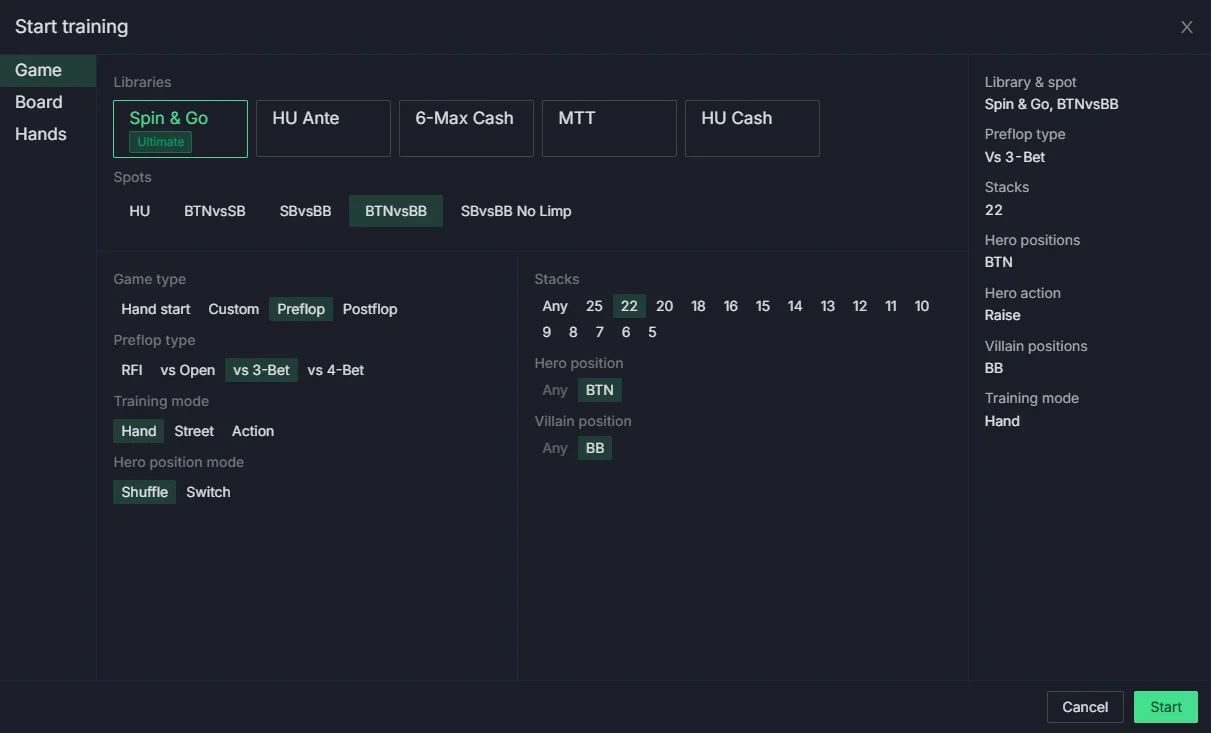Select stack size 12
The width and height of the screenshot is (1211, 733).
click(860, 306)
